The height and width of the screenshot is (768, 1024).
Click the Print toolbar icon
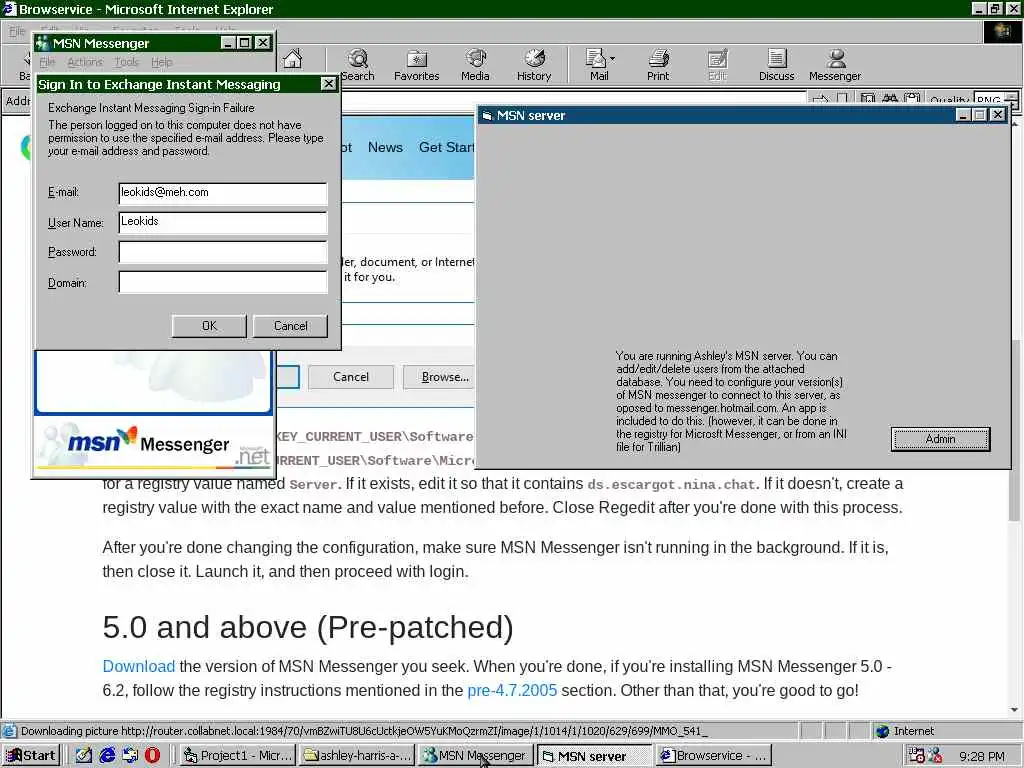(658, 65)
